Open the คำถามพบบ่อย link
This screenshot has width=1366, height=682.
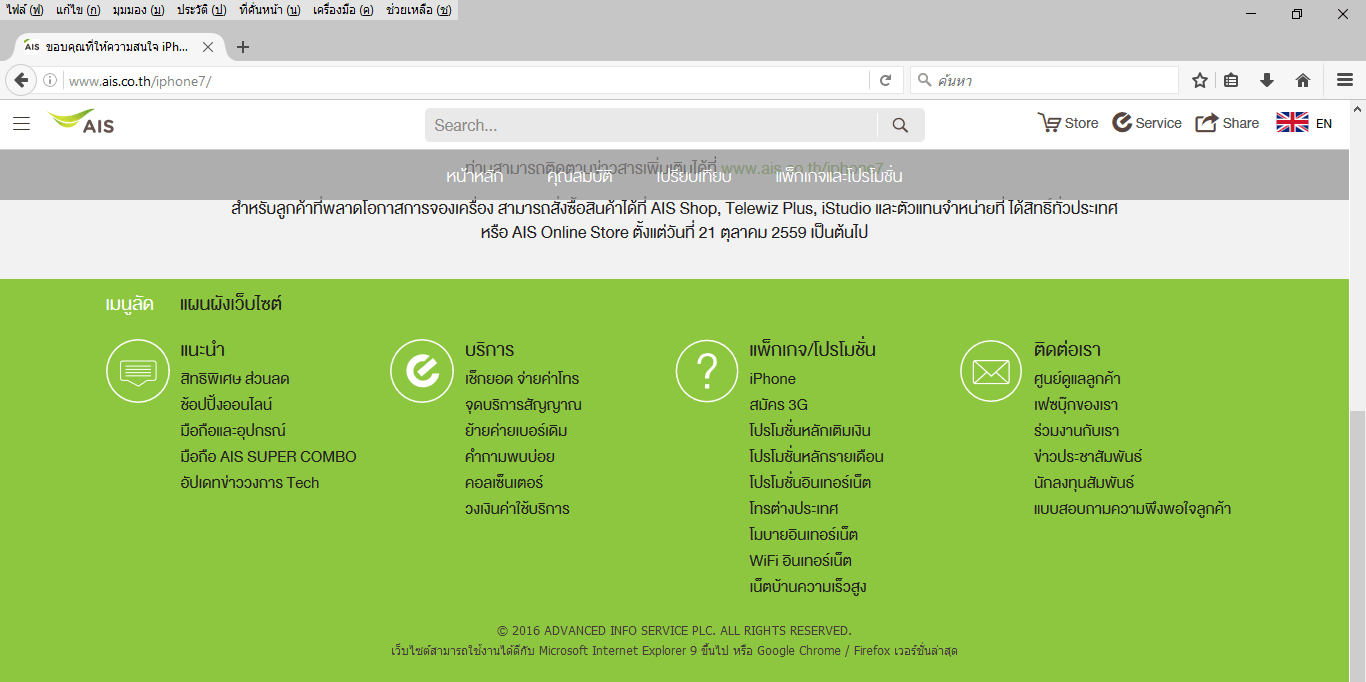click(x=510, y=457)
